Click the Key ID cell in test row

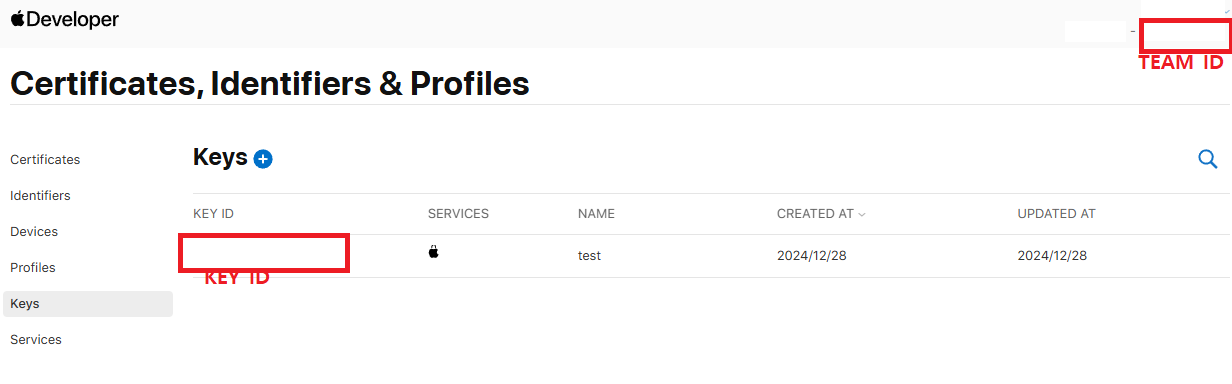[264, 253]
